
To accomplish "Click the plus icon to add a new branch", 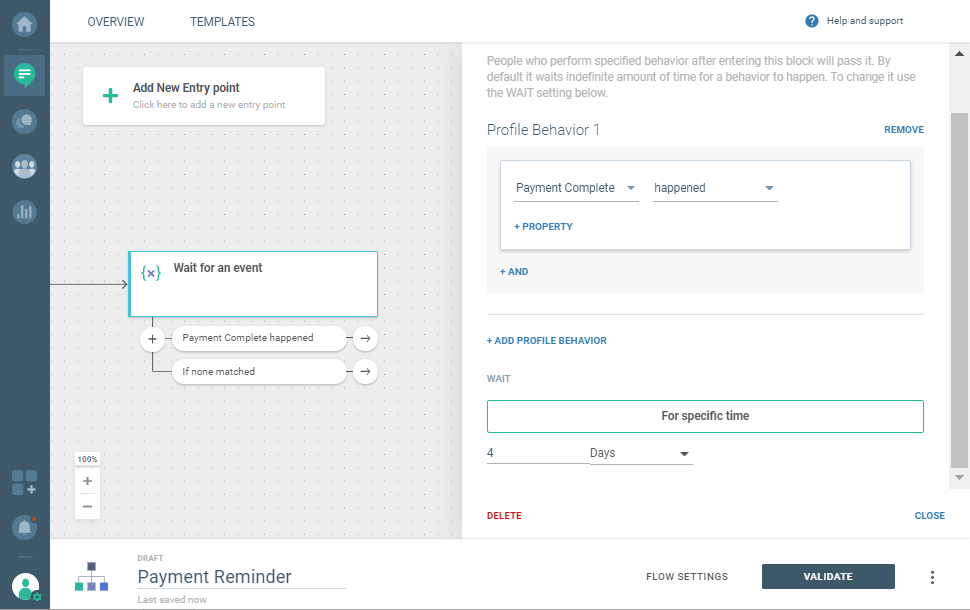I will (x=152, y=338).
